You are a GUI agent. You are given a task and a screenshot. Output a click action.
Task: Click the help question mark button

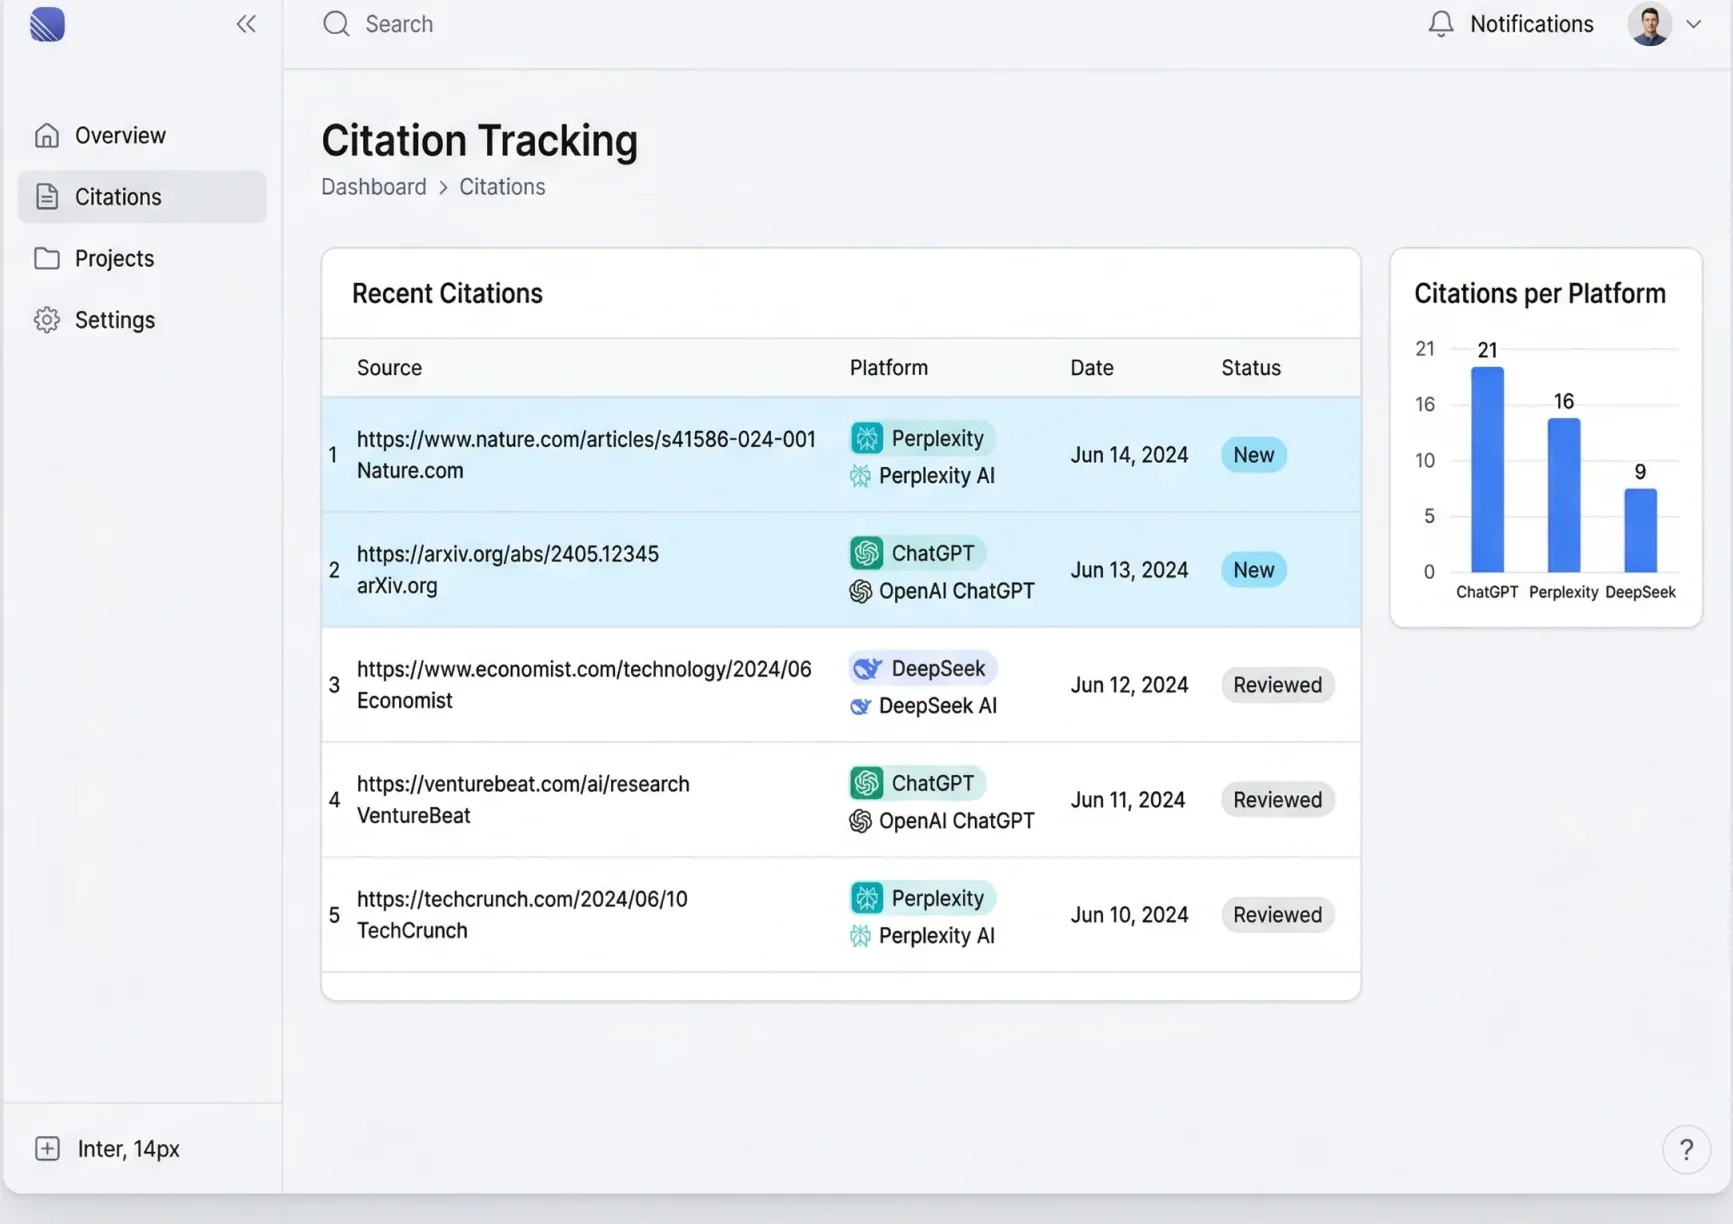click(x=1687, y=1149)
